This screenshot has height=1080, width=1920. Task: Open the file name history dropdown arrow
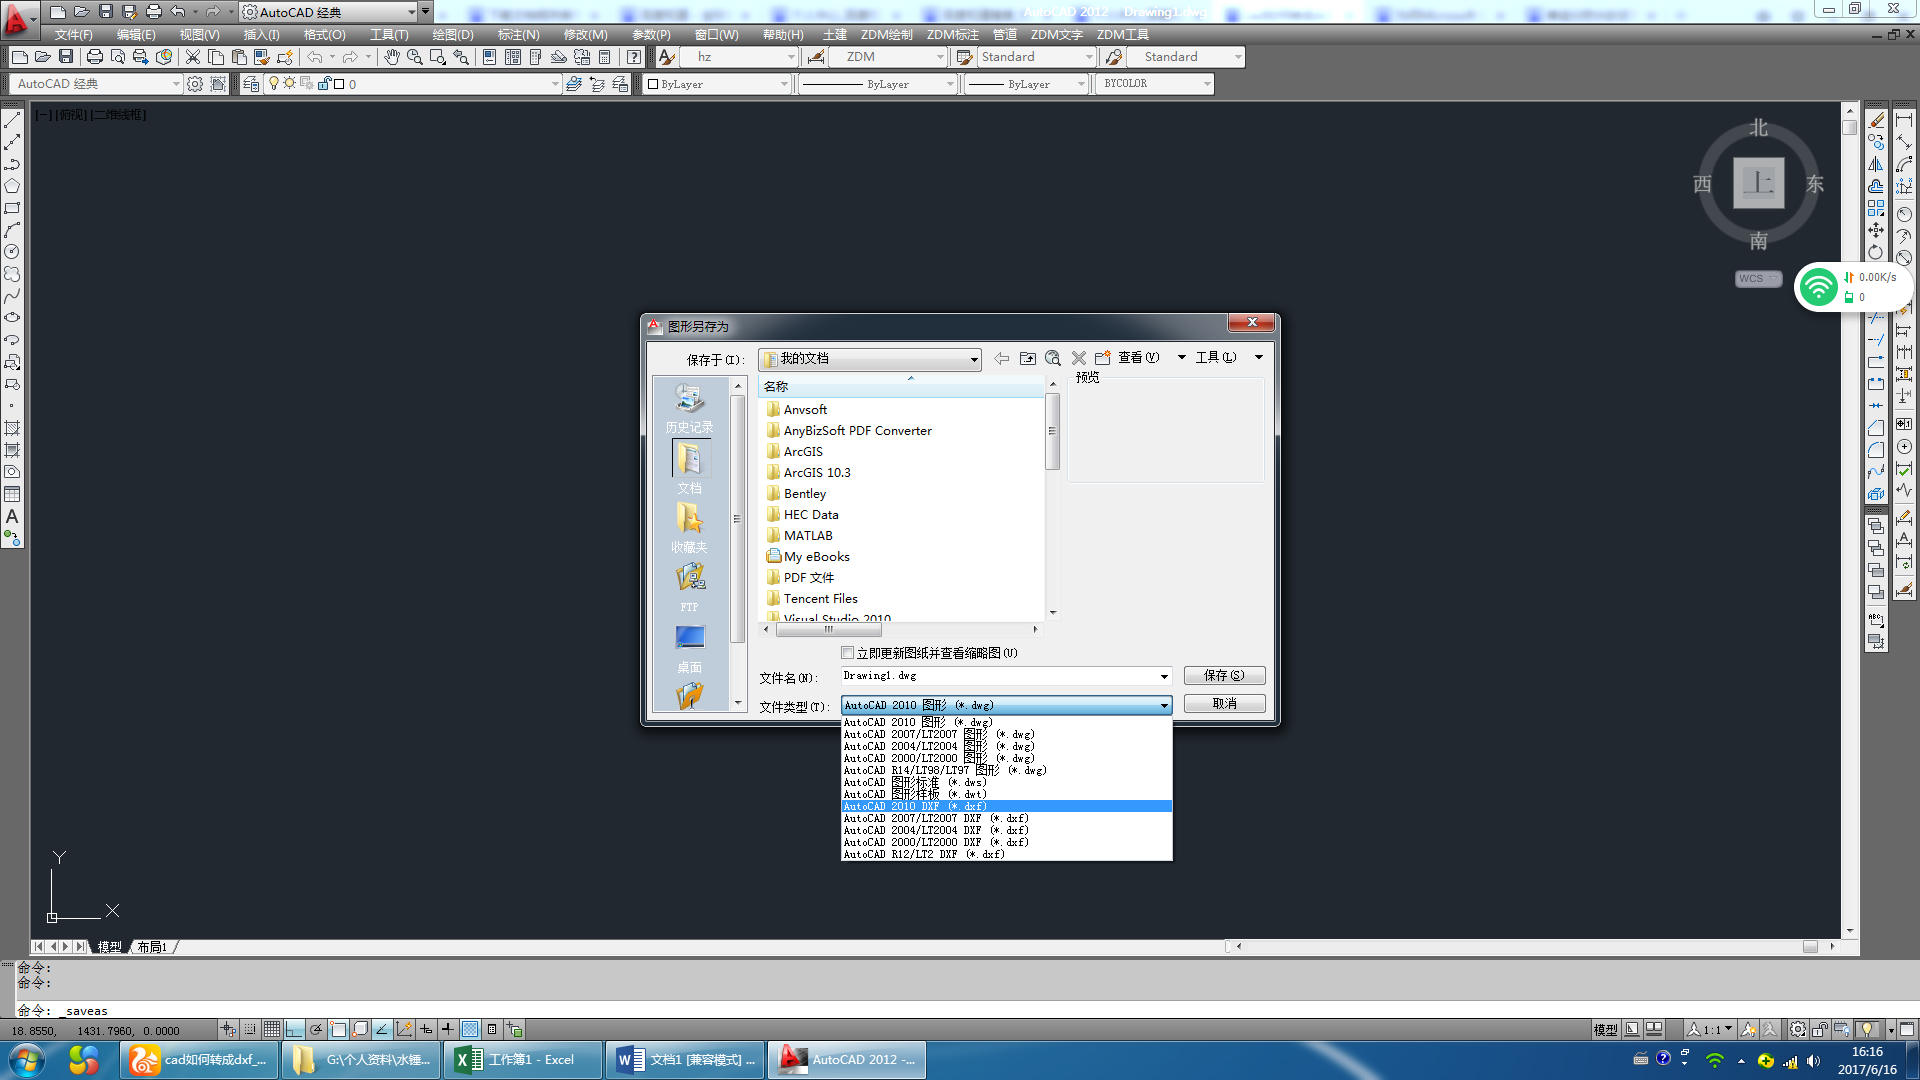pos(1163,677)
